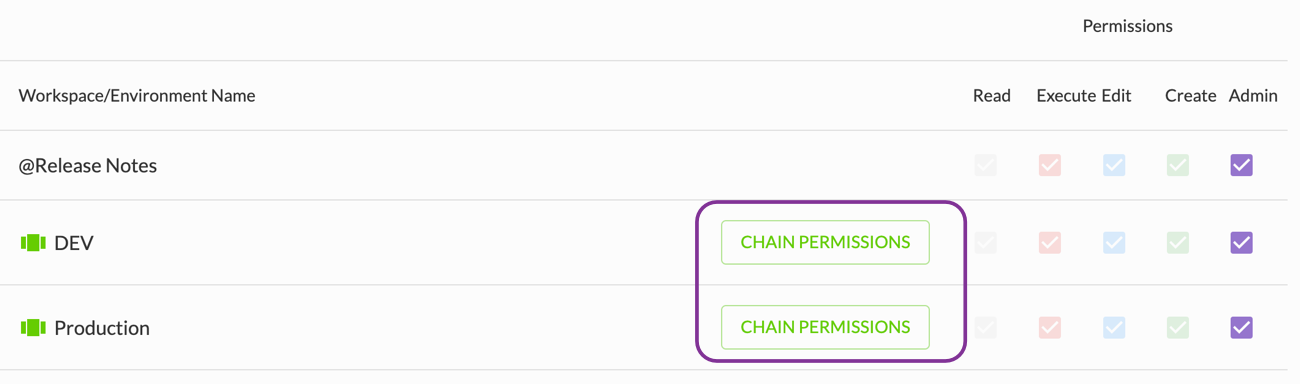This screenshot has width=1300, height=384.
Task: Toggle Create checkbox for @Release Notes
Action: pyautogui.click(x=1178, y=165)
